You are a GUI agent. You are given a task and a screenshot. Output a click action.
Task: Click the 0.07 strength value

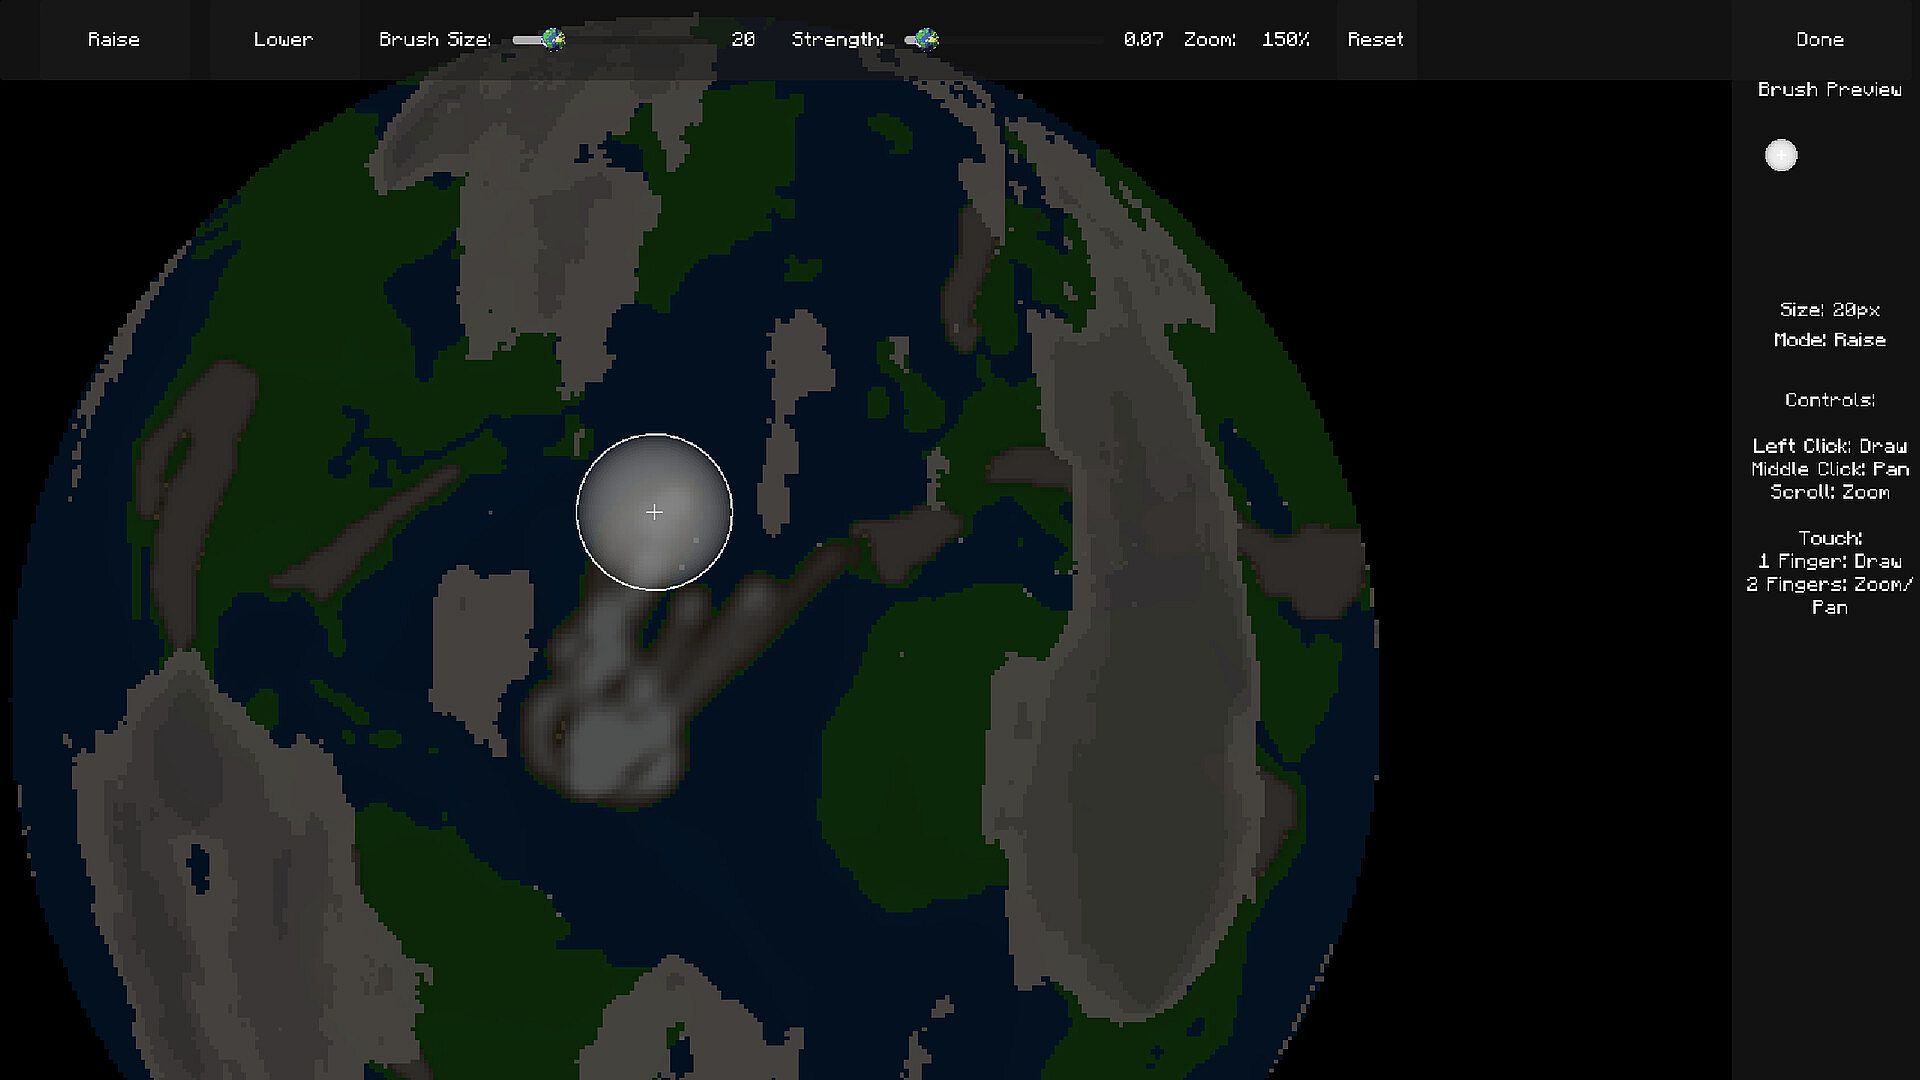pyautogui.click(x=1143, y=39)
